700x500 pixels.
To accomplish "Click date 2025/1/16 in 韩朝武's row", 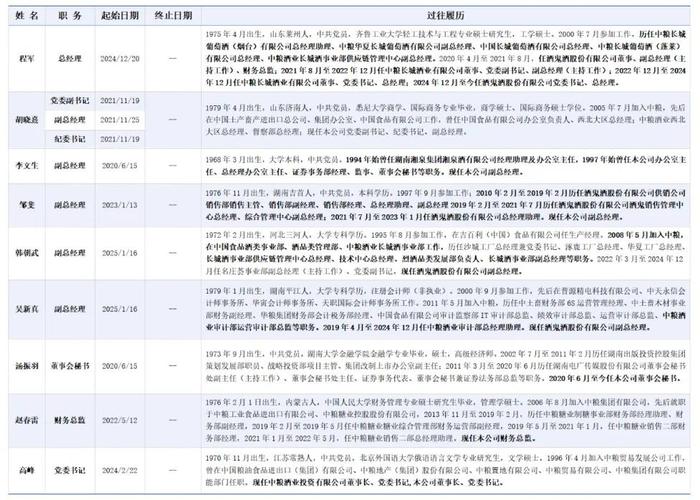I will (120, 253).
